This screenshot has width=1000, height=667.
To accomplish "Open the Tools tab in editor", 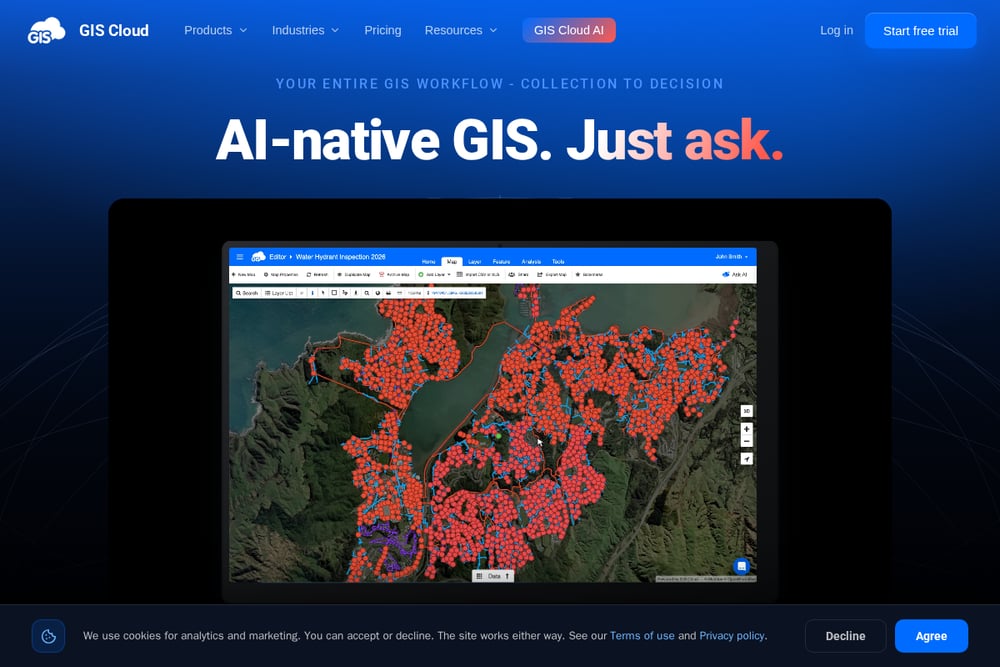I will [x=558, y=261].
